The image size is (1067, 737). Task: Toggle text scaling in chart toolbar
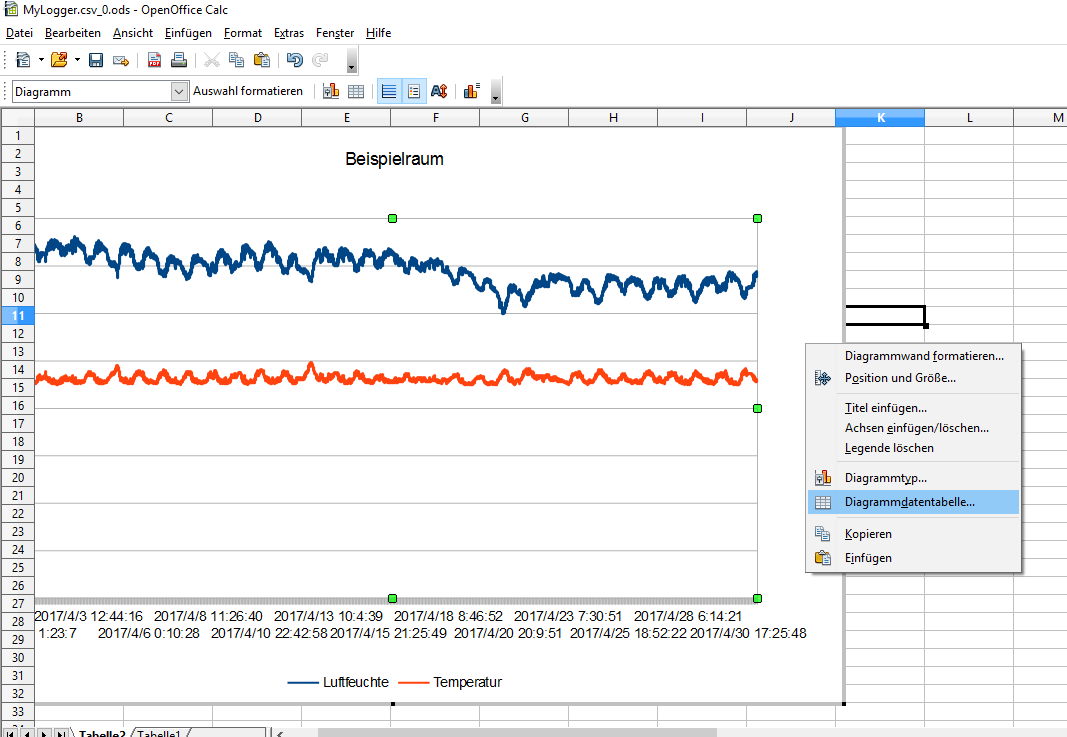[439, 91]
